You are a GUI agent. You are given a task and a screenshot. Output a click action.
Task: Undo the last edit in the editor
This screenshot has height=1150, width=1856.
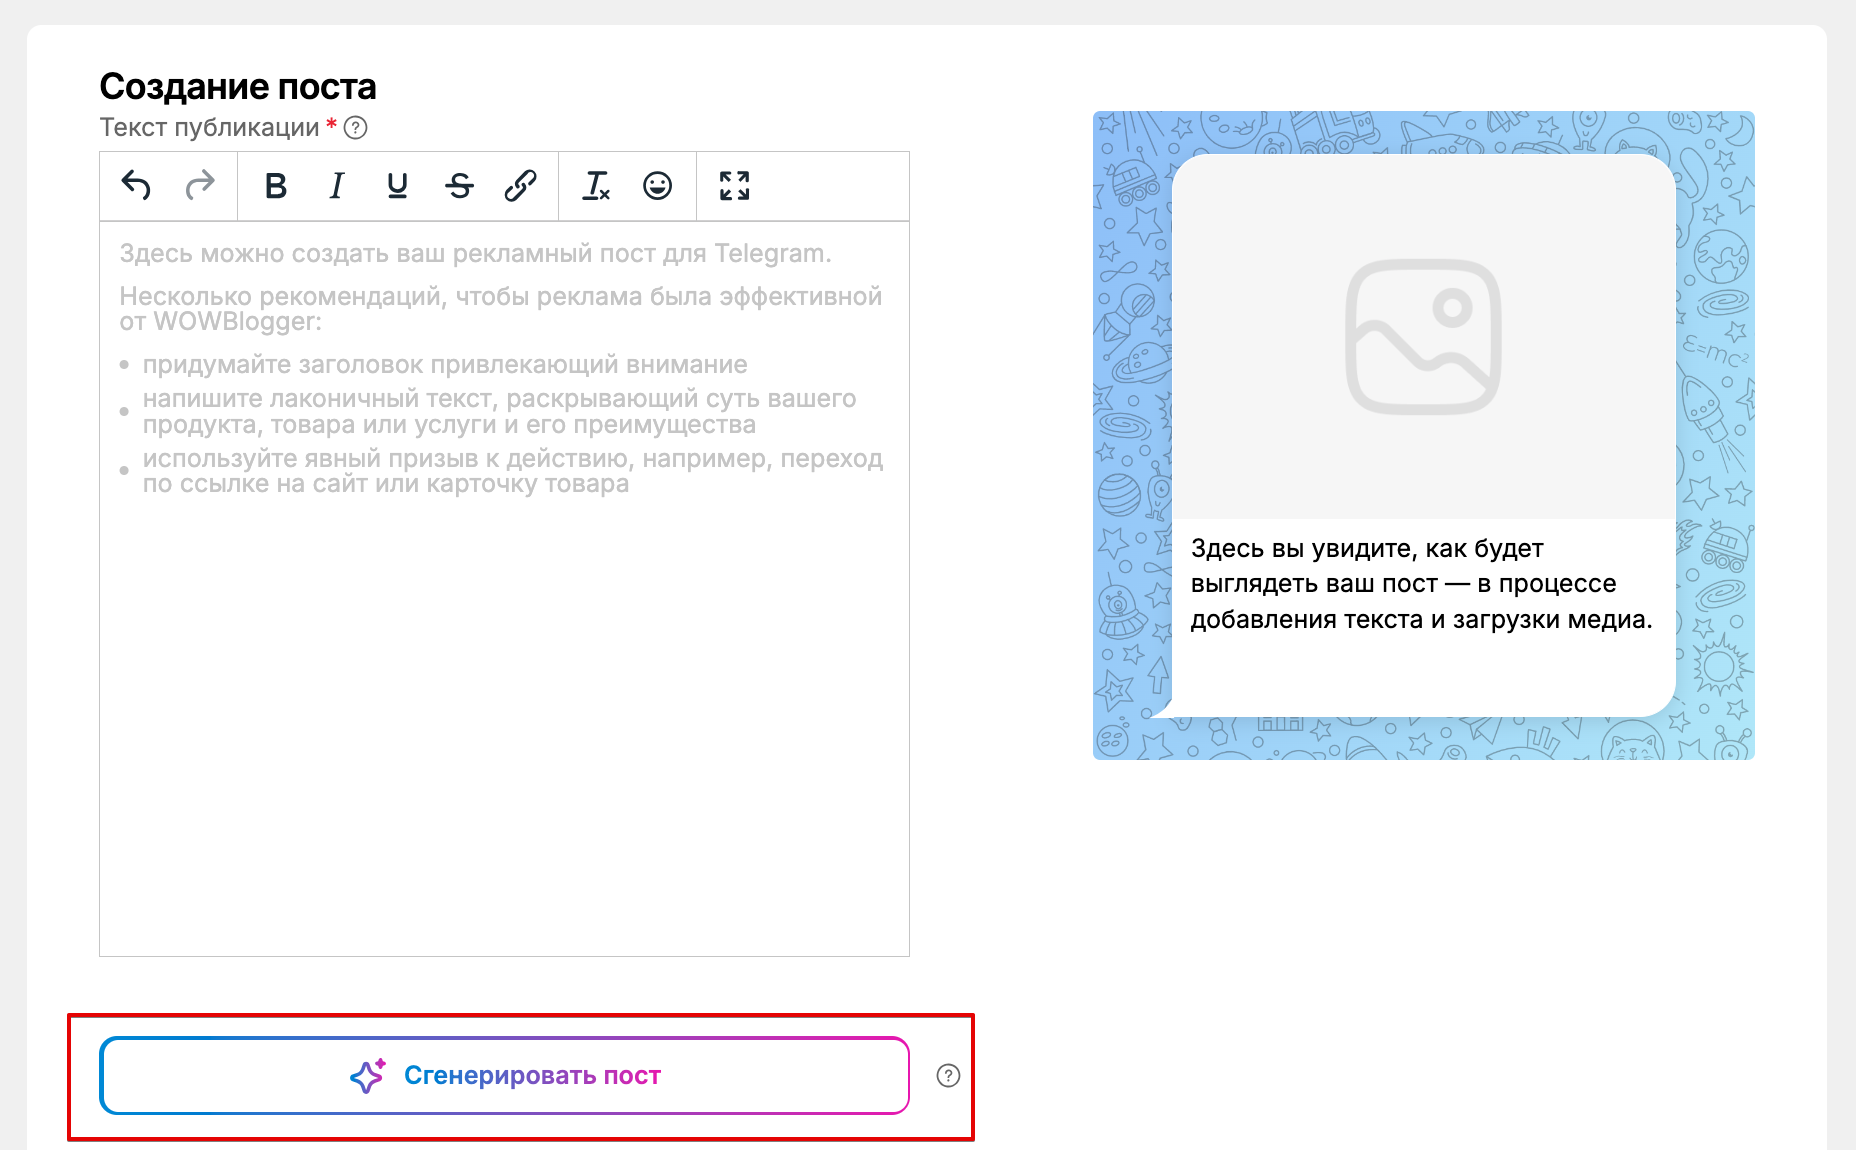[136, 186]
